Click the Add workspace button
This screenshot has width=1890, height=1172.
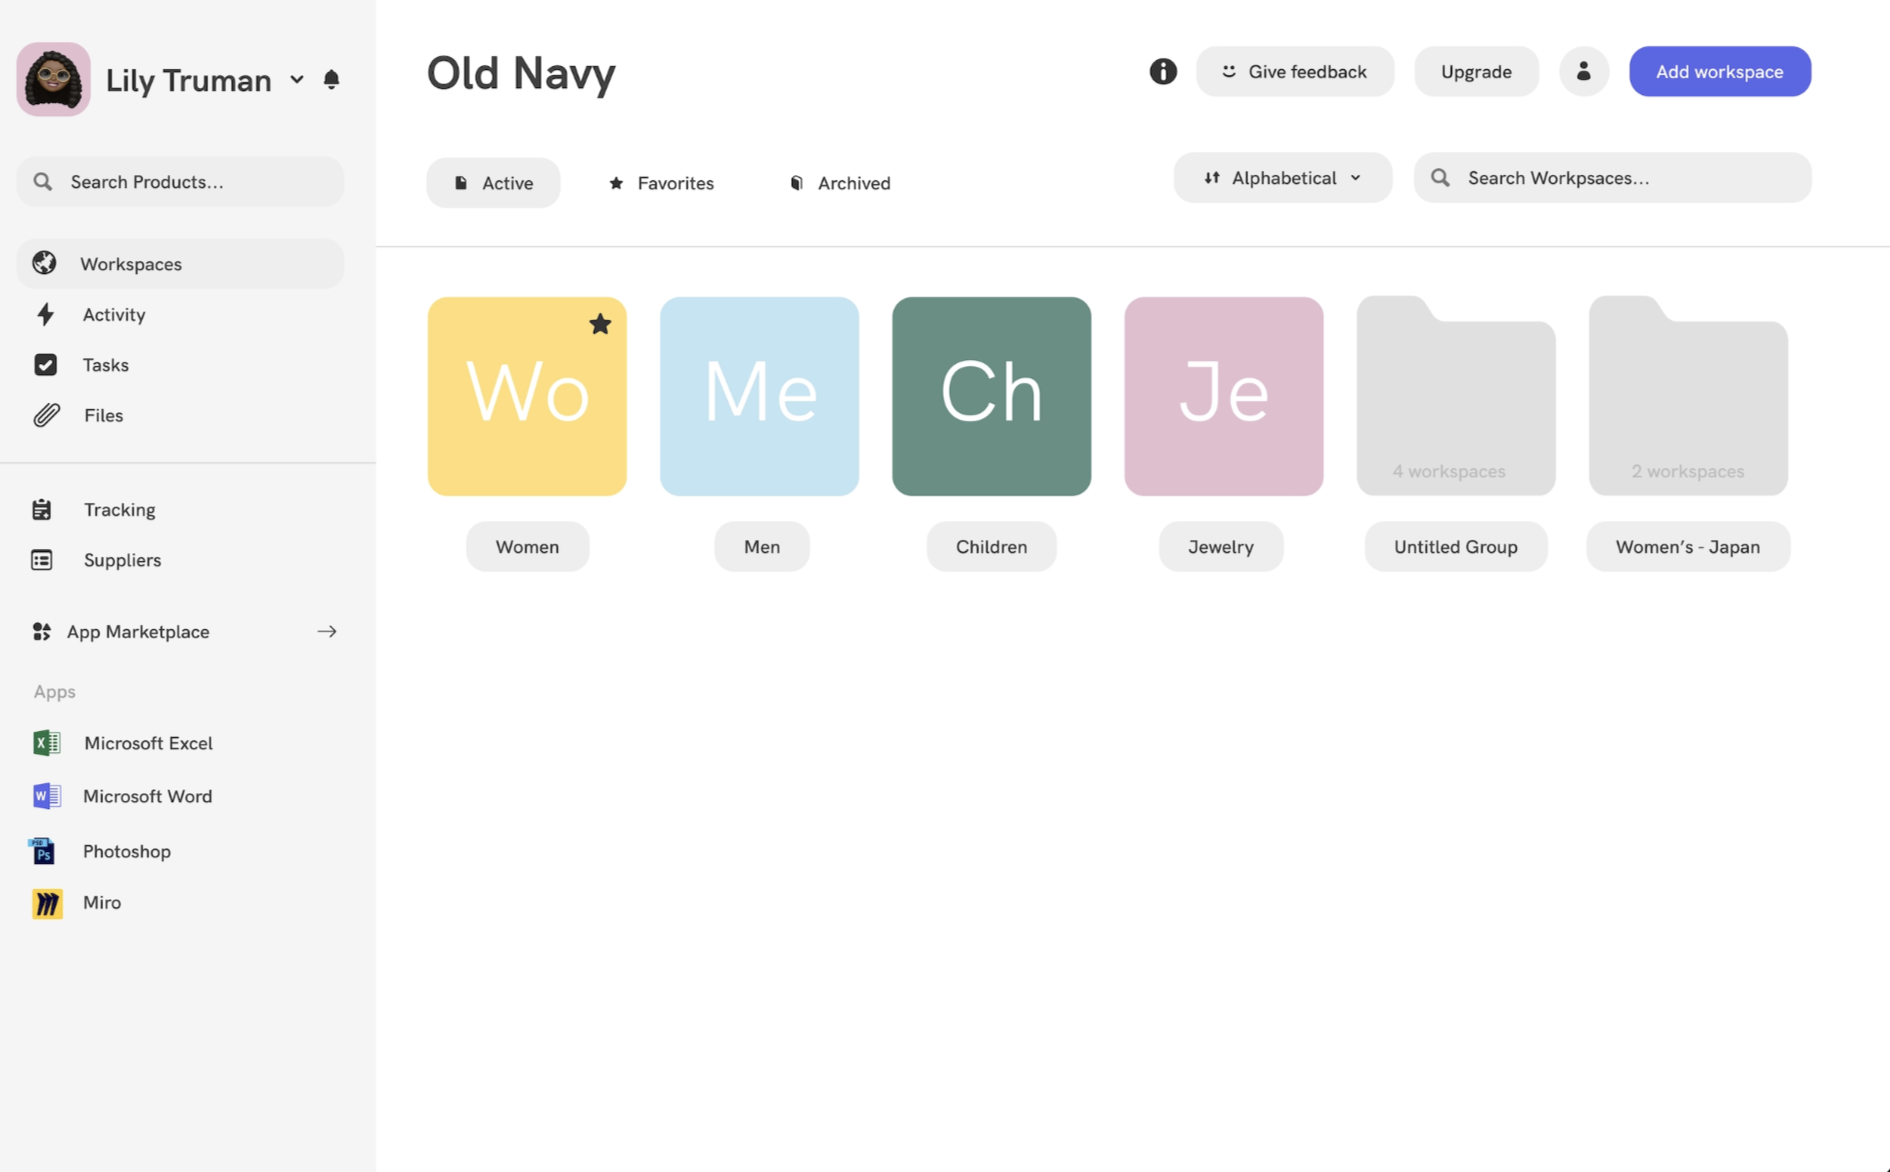[x=1719, y=71]
